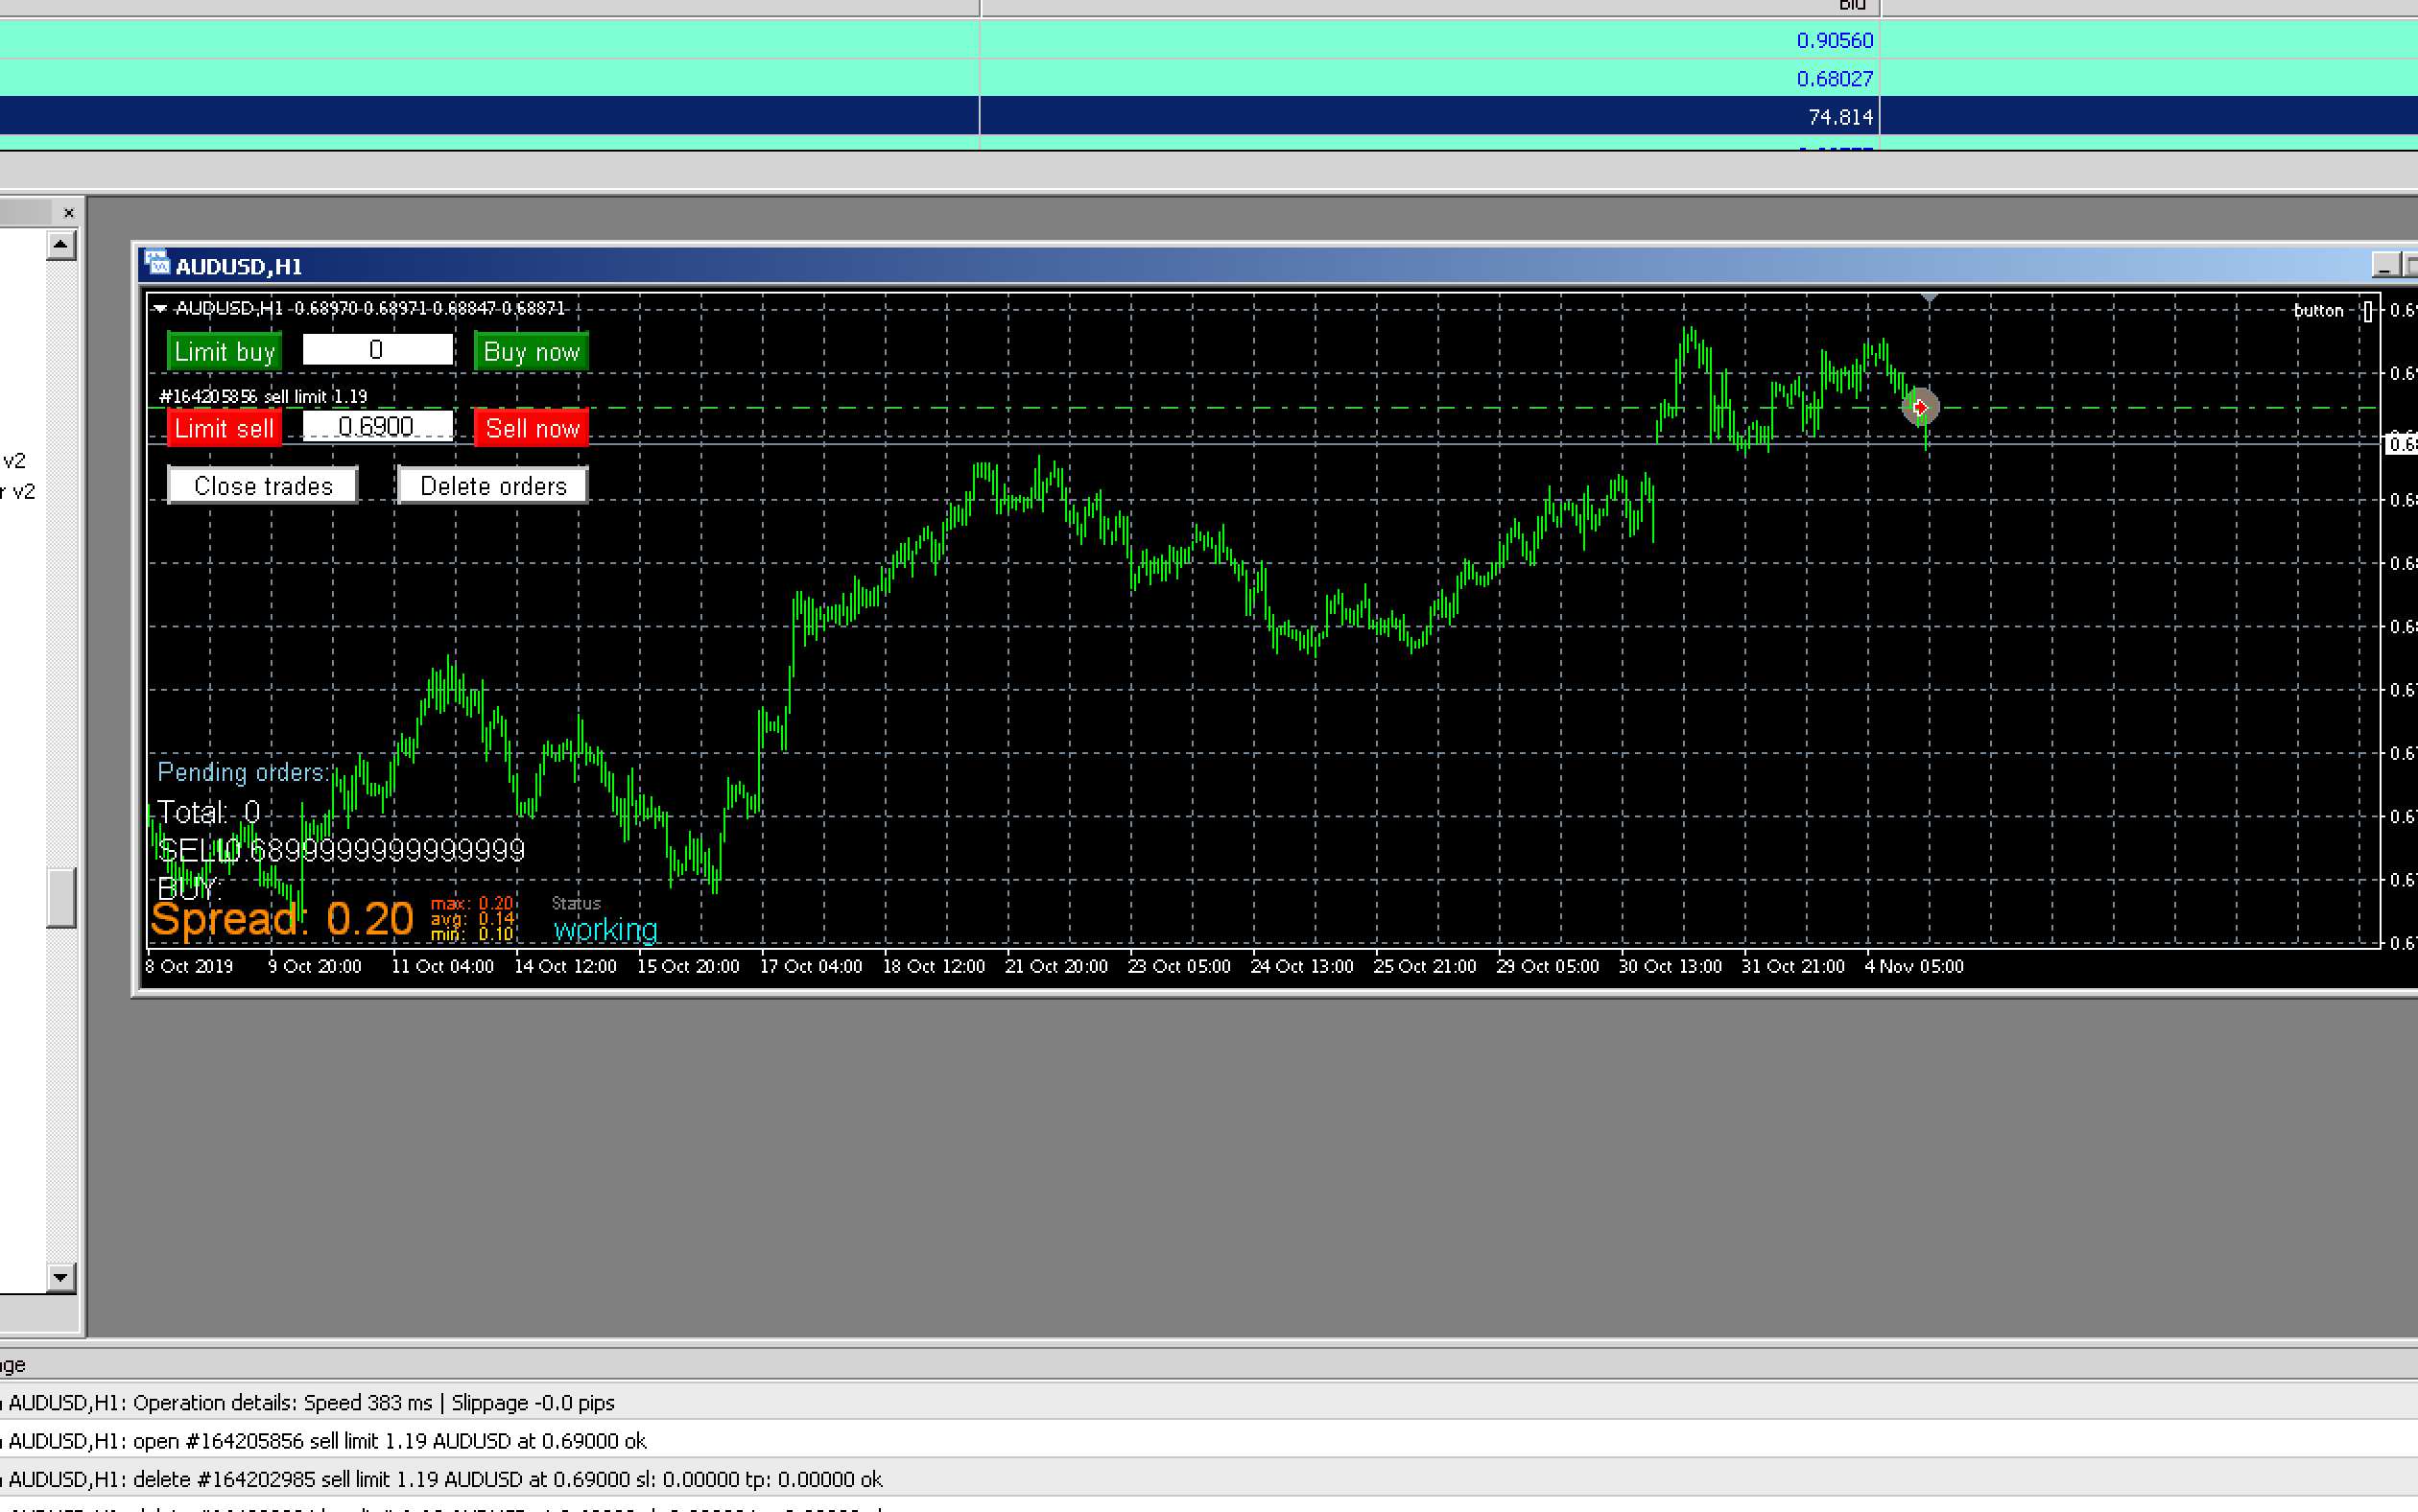This screenshot has height=1512, width=2418.
Task: Minimize the AUDUSD,H1 chart window
Action: 2385,265
